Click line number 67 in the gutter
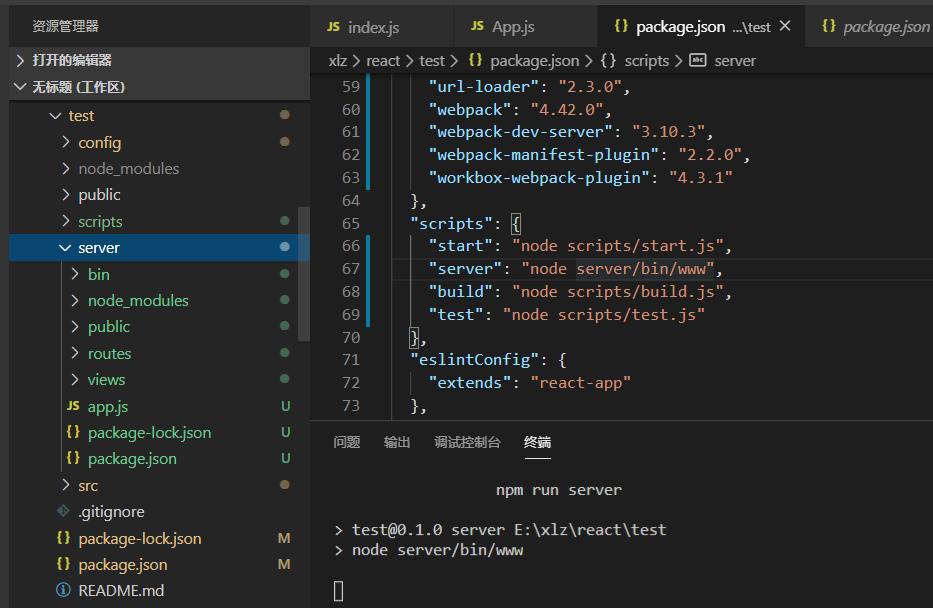 [351, 269]
